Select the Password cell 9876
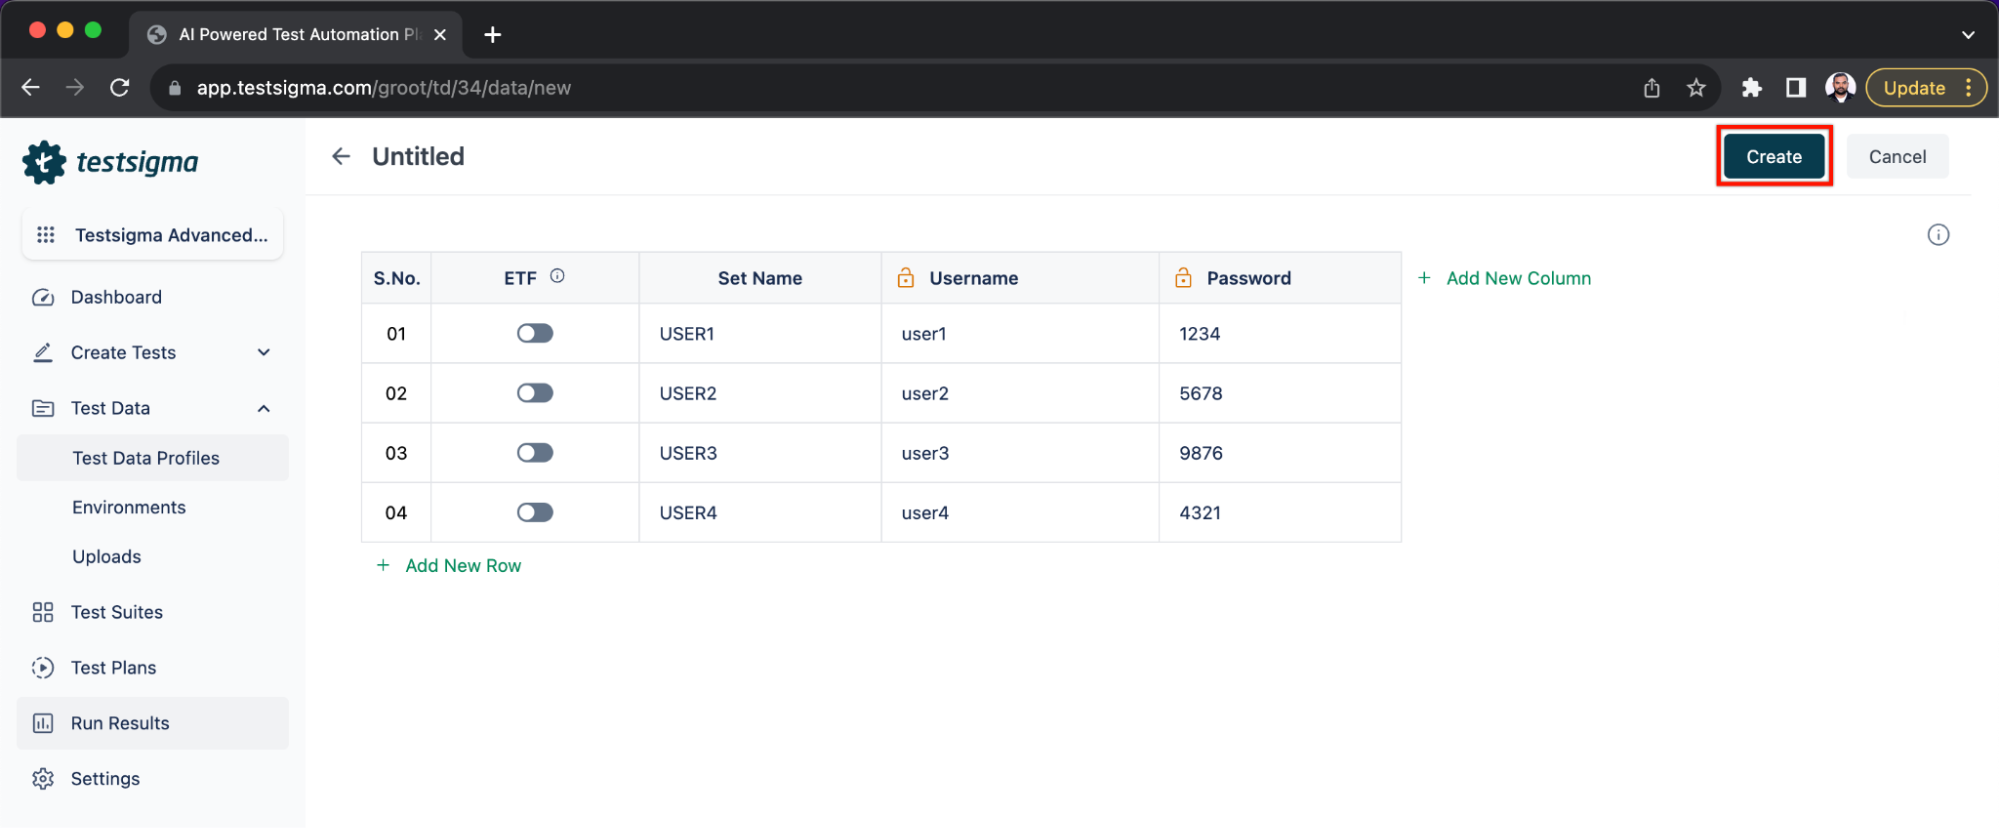Screen dimensions: 1999x828 coord(1280,453)
